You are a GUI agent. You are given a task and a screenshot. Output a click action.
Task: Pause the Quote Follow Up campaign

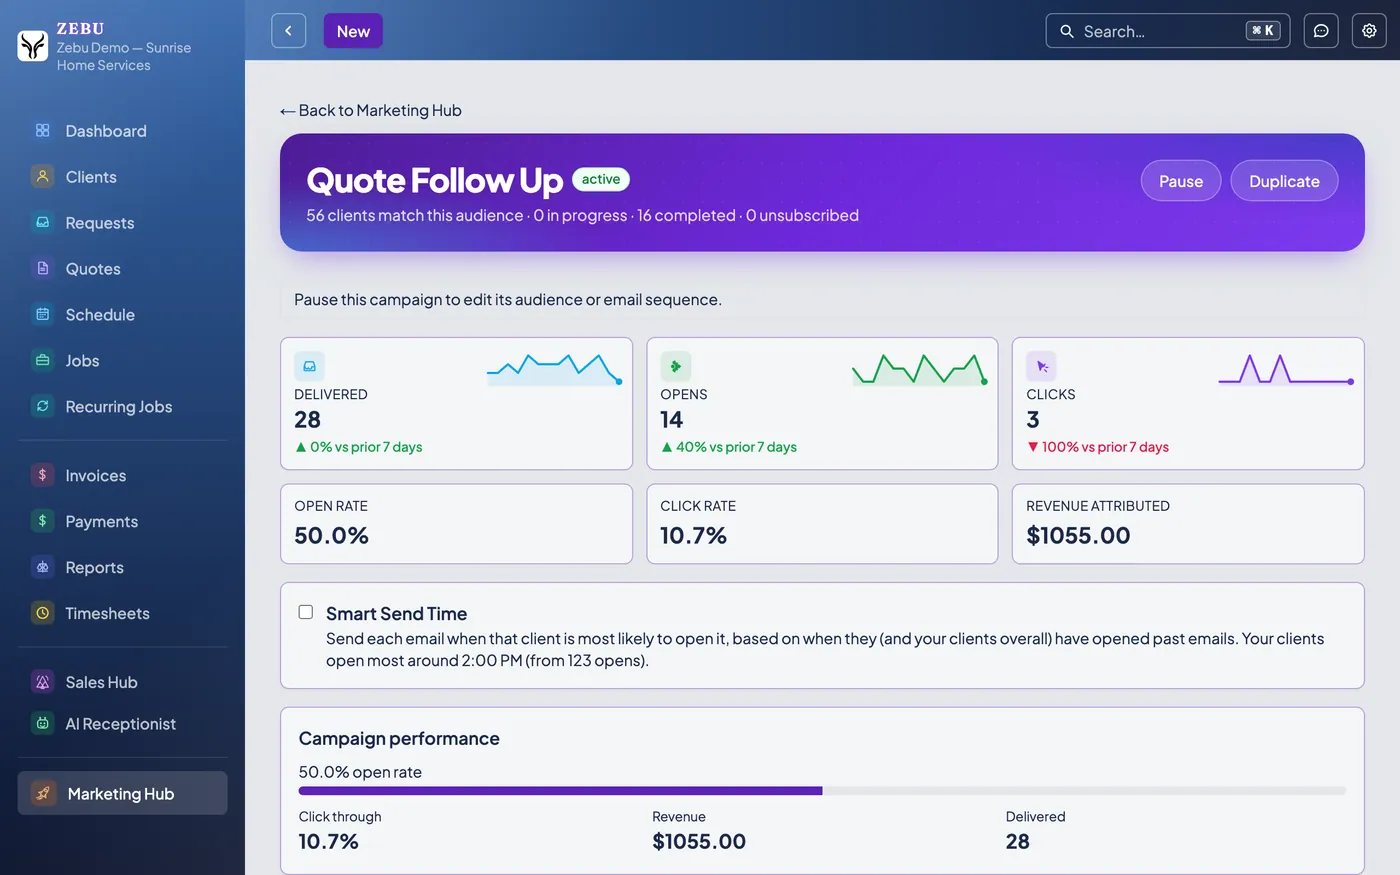coord(1181,181)
